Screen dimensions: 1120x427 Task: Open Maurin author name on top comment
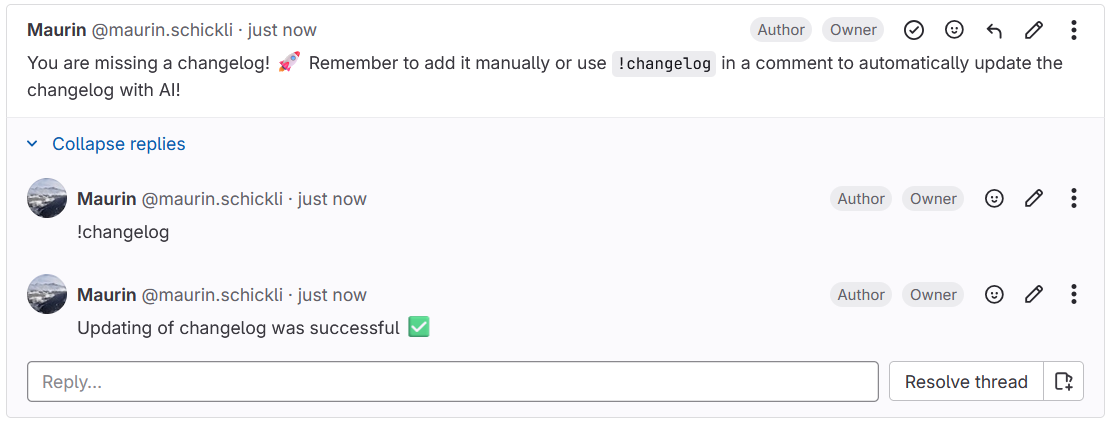click(x=56, y=30)
